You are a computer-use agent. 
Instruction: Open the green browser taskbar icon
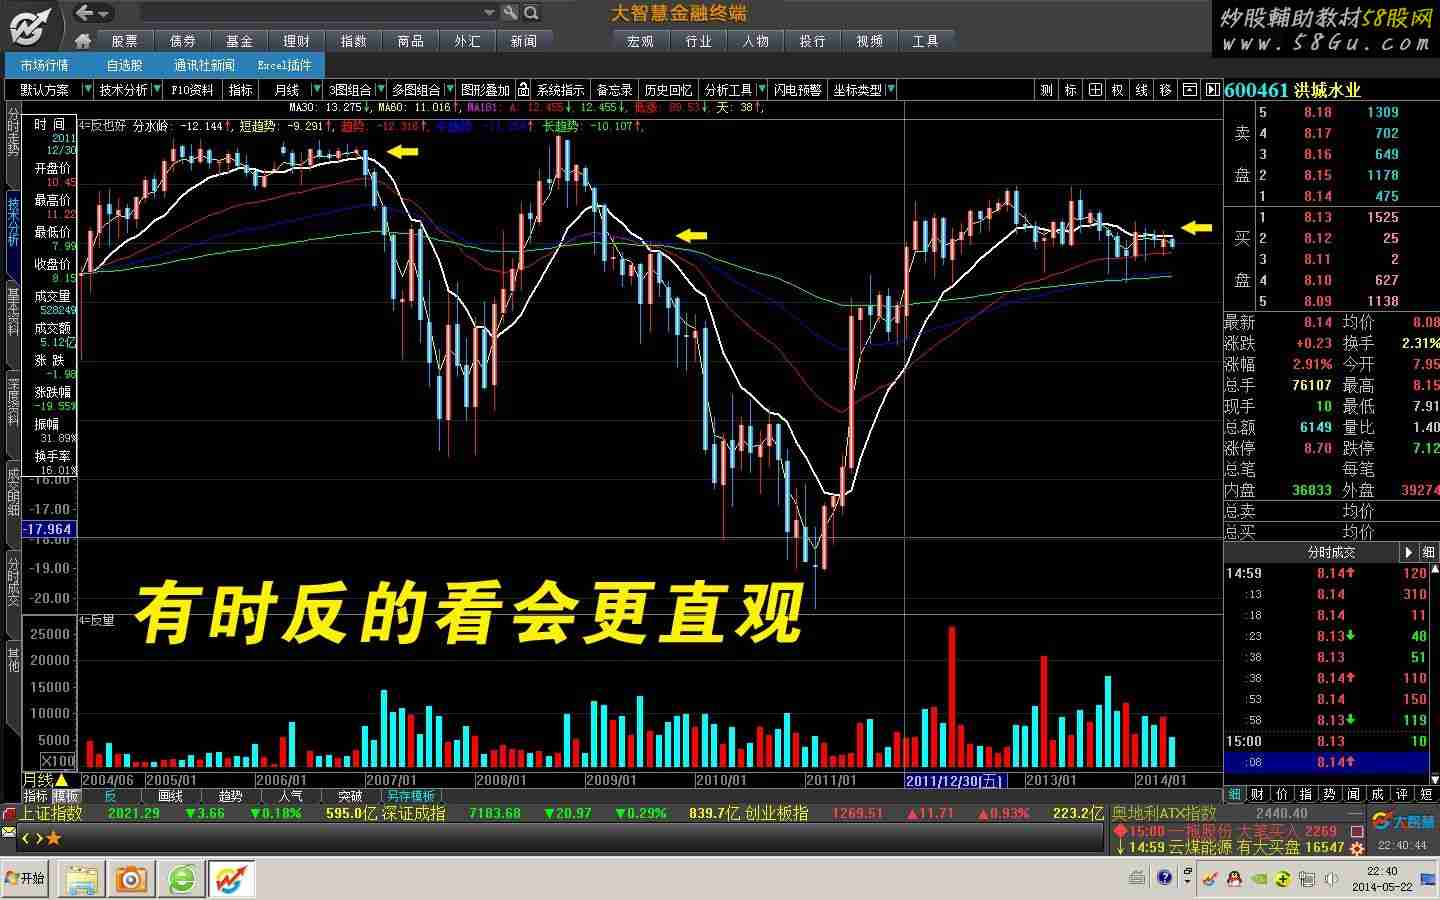click(182, 880)
